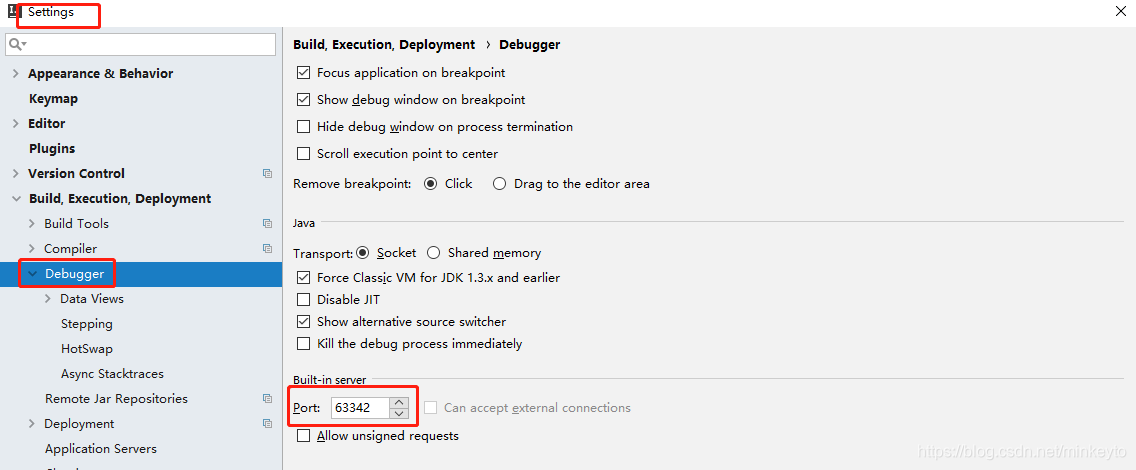Click the project-scope icon beside Compiler
Viewport: 1136px width, 470px height.
tap(267, 249)
